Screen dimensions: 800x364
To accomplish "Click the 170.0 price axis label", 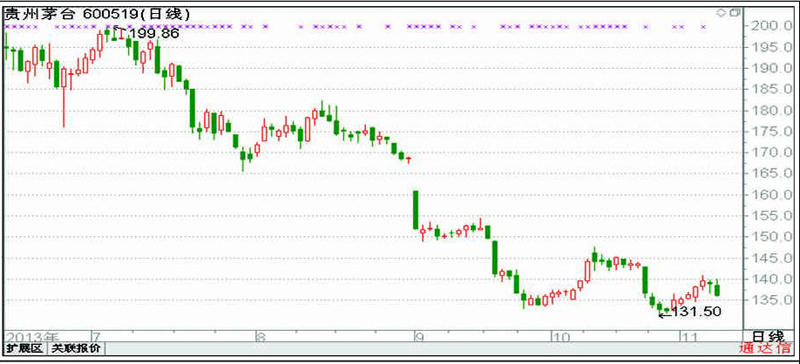I will tap(771, 153).
